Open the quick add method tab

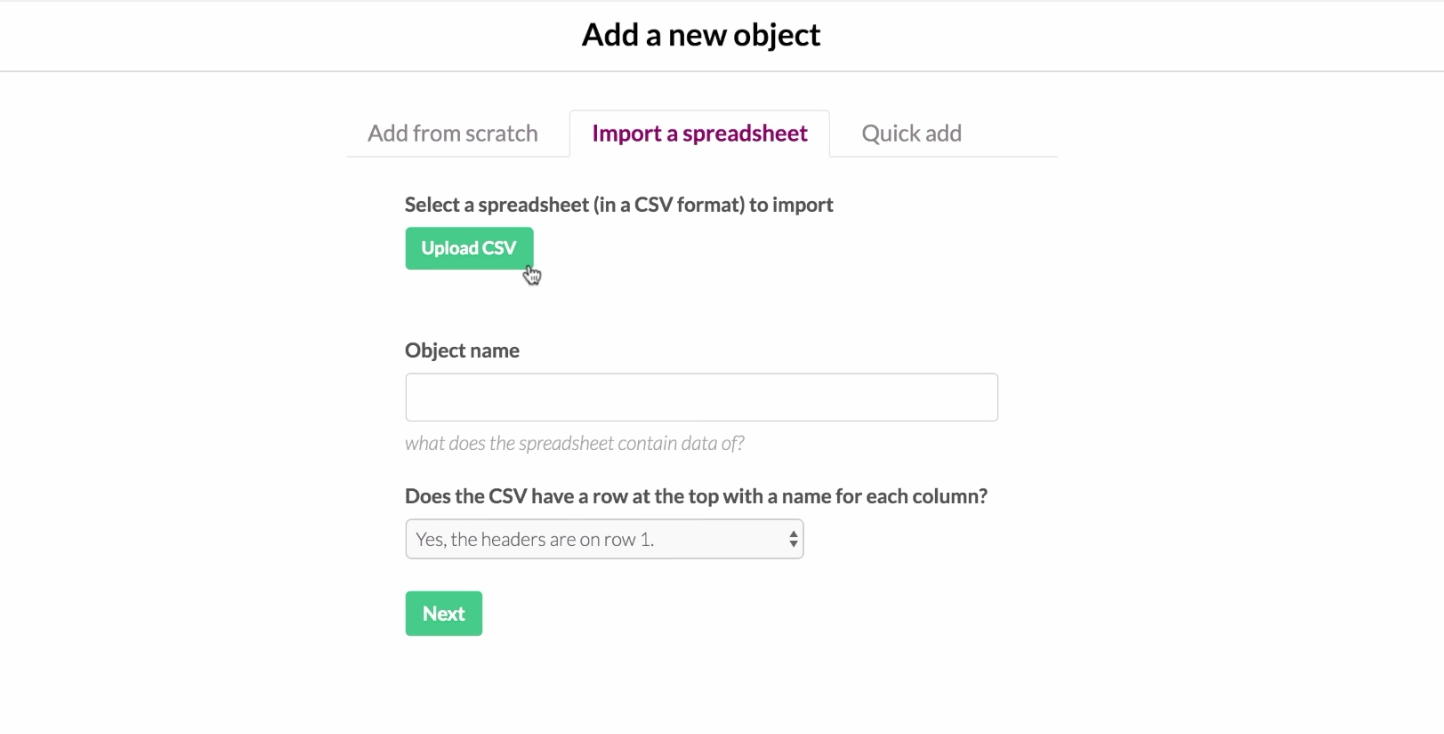[911, 134]
